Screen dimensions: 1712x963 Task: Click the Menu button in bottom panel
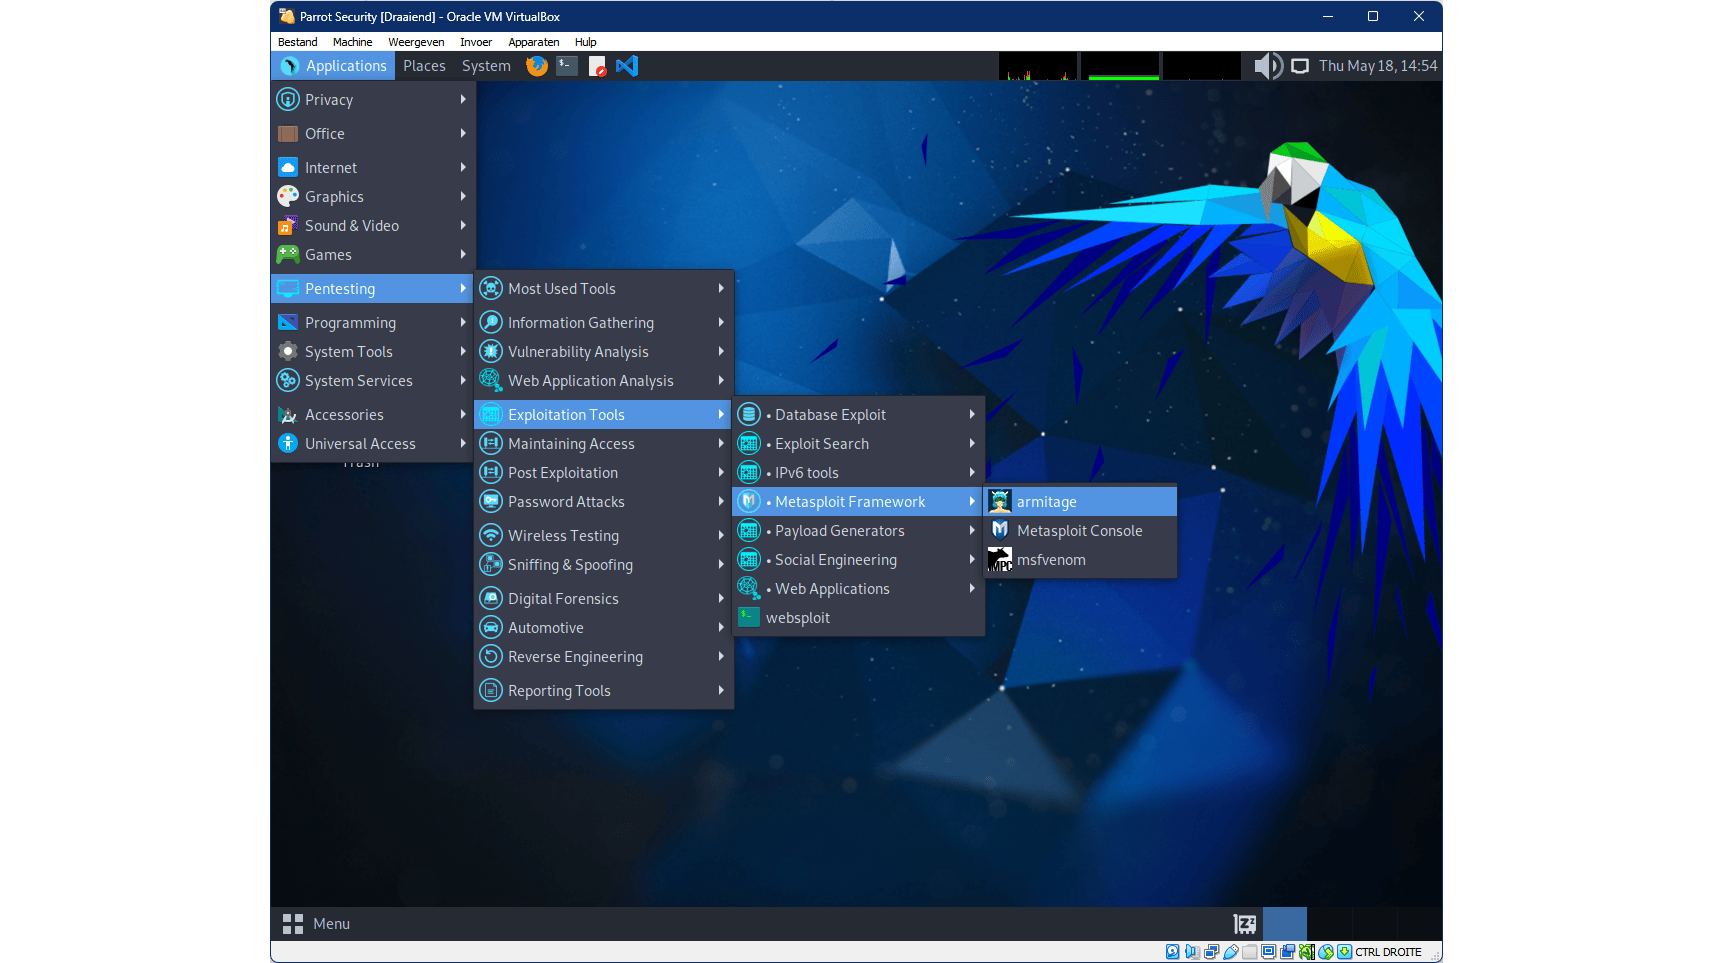316,924
